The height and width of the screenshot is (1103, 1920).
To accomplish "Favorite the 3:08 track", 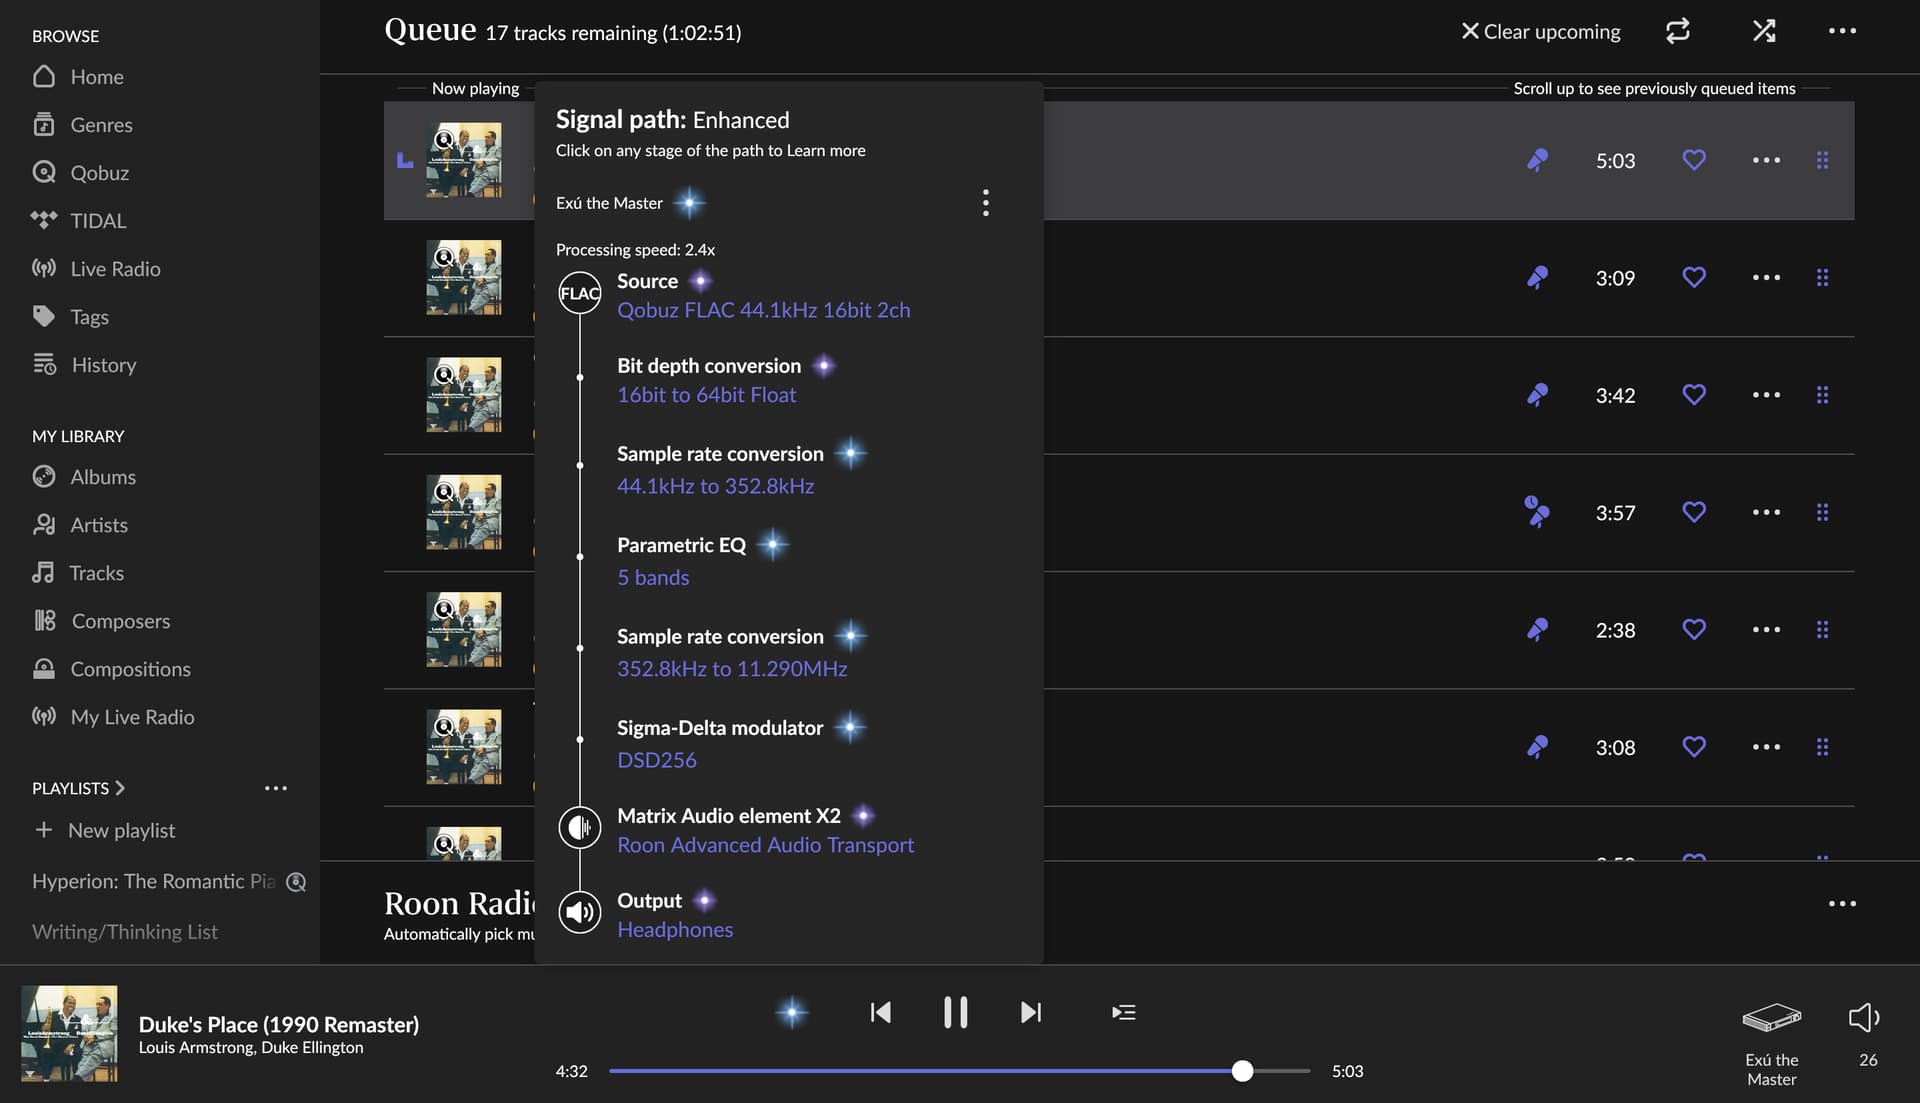I will tap(1694, 747).
